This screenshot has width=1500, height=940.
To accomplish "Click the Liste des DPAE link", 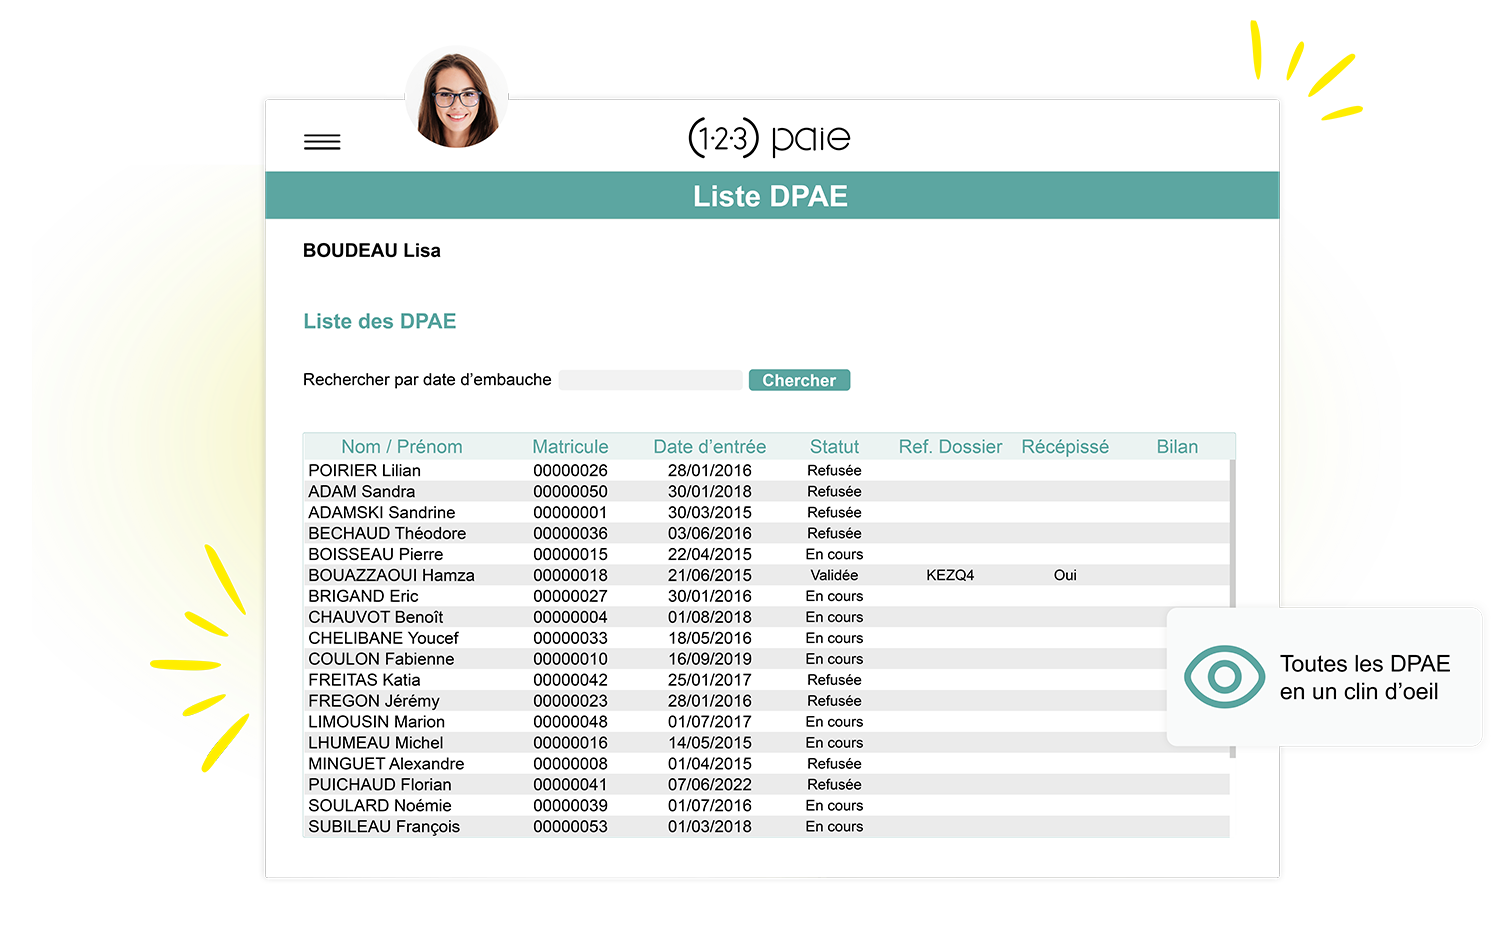I will coord(379,321).
